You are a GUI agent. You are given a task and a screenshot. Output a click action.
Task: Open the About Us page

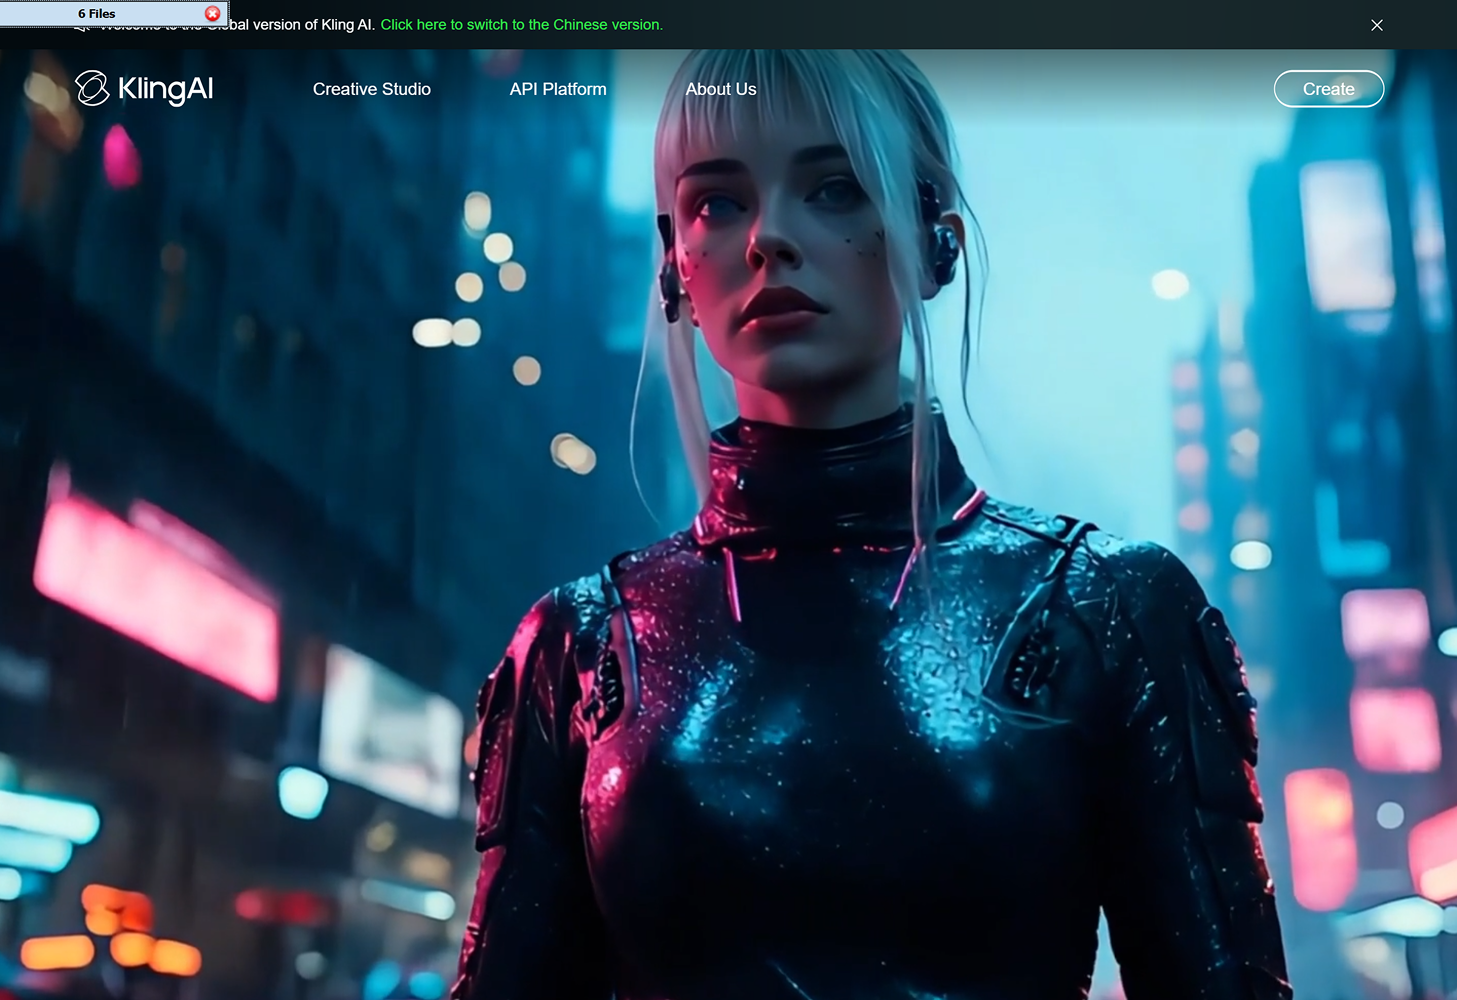(721, 89)
